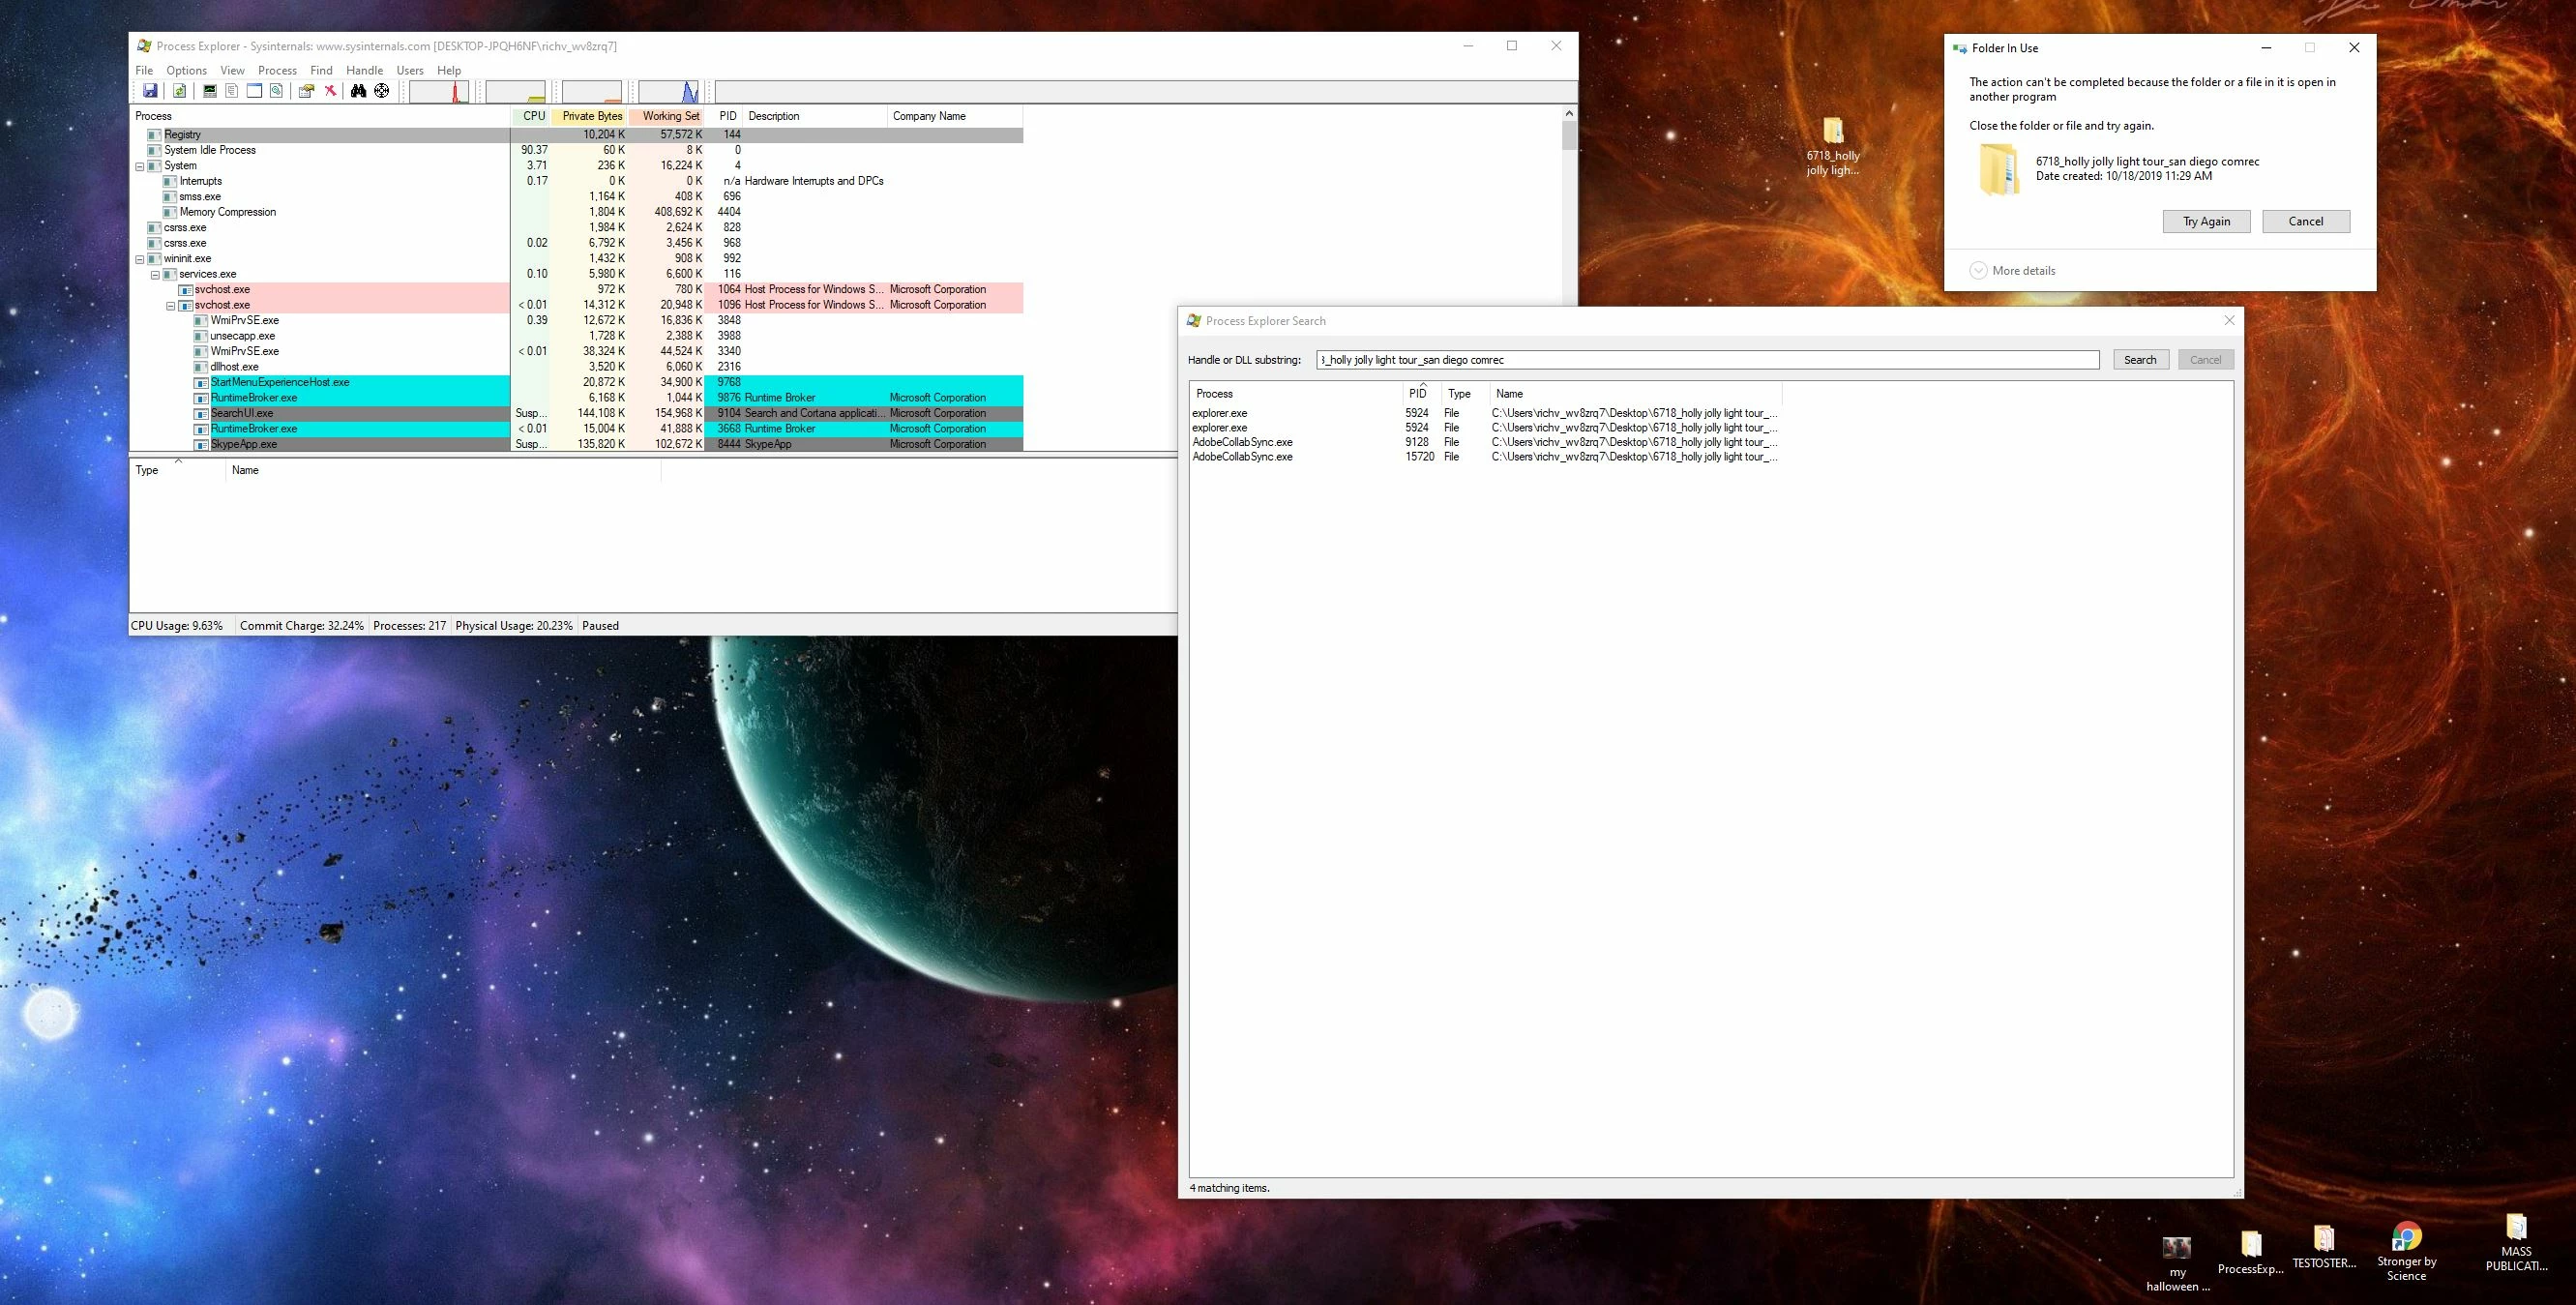Open the Options menu
Image resolution: width=2576 pixels, height=1305 pixels.
[186, 70]
